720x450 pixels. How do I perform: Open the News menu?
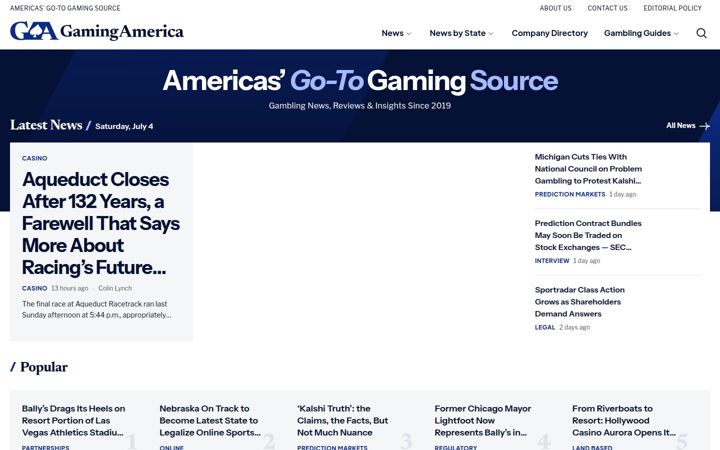393,33
